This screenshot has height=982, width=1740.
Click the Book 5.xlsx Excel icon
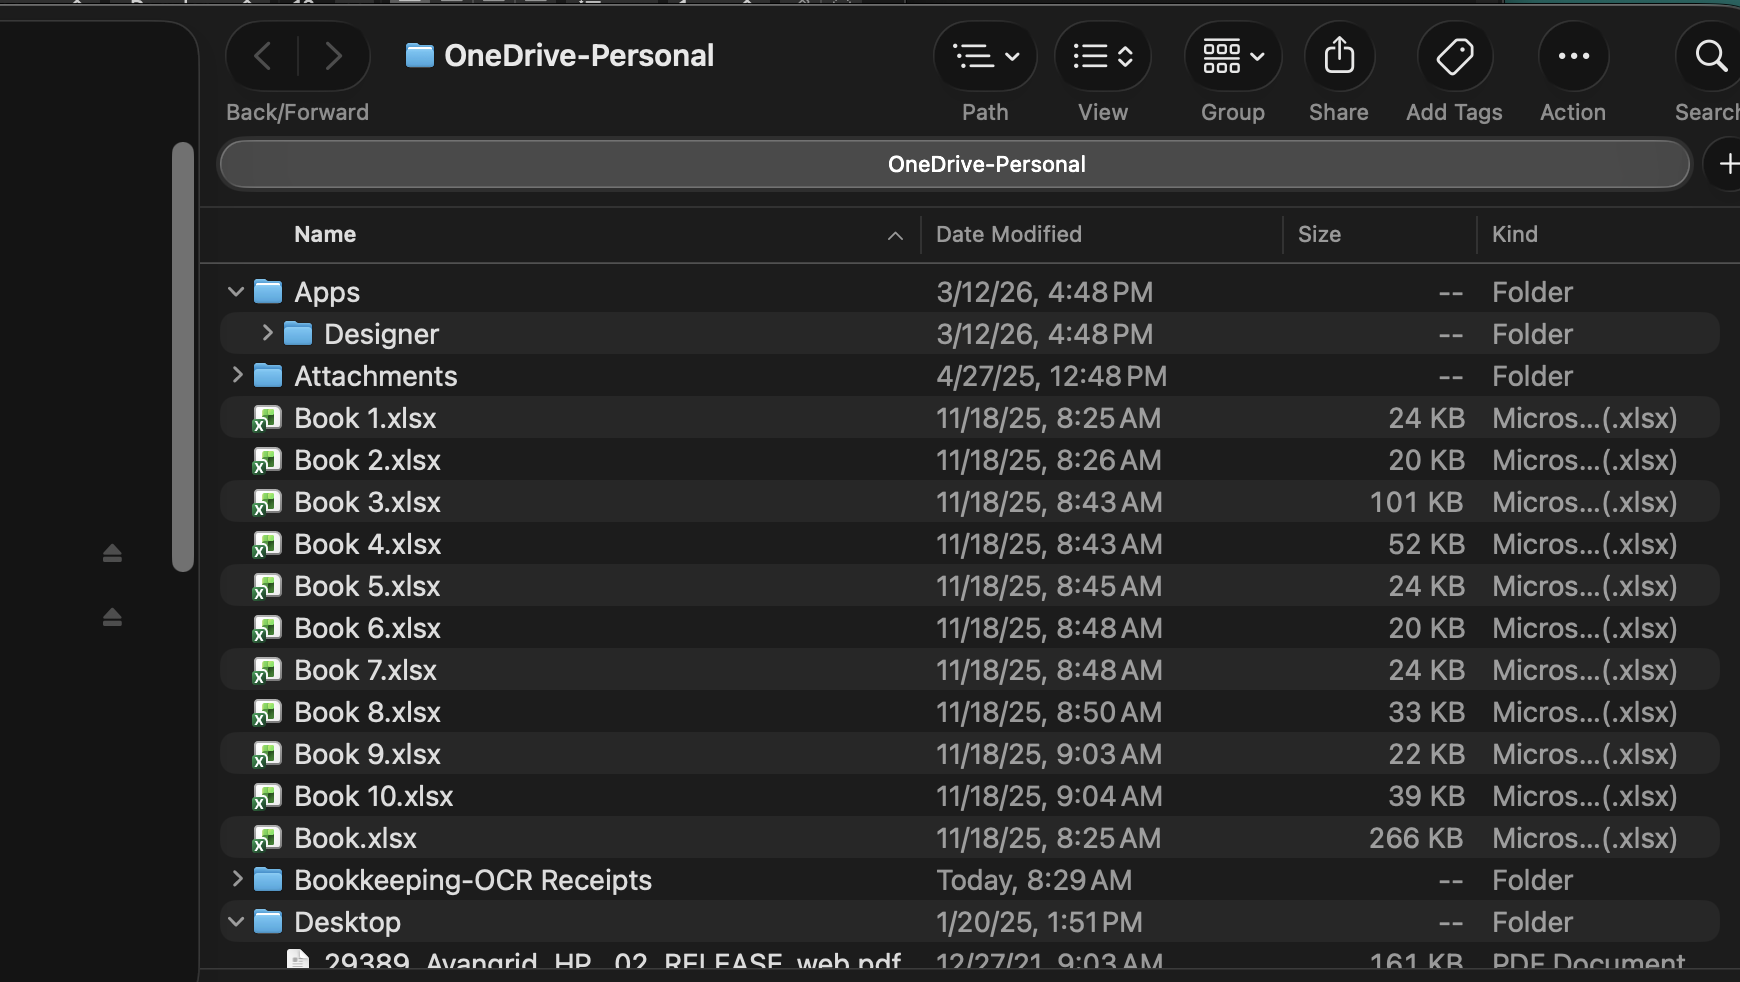click(267, 586)
